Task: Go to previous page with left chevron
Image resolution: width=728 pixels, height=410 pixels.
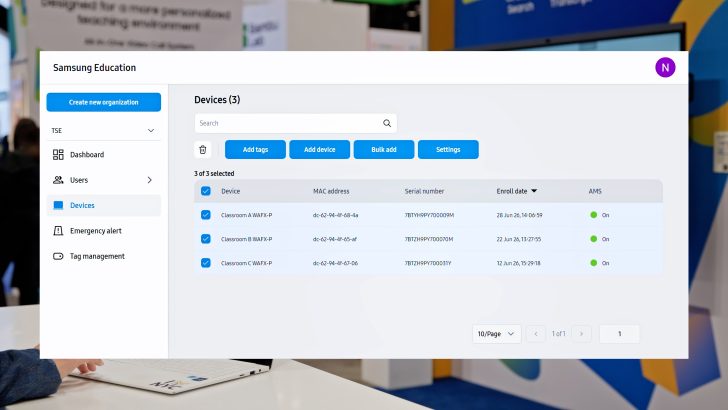Action: coord(536,334)
